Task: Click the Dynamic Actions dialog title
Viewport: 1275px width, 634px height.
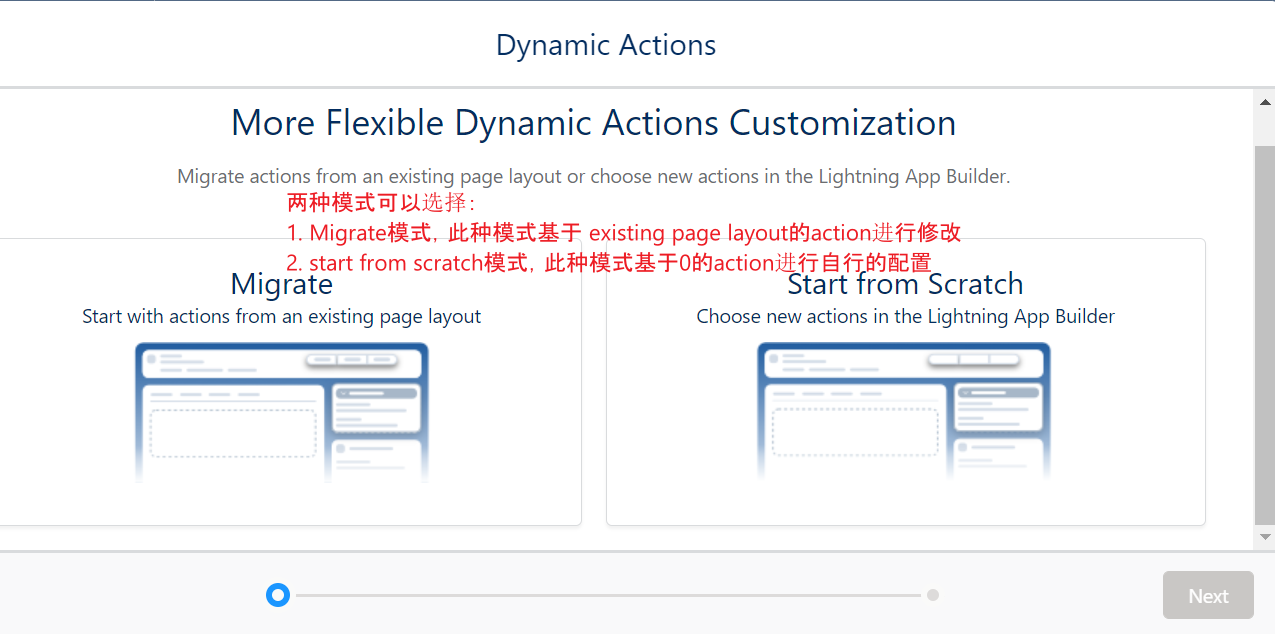Action: pos(606,45)
